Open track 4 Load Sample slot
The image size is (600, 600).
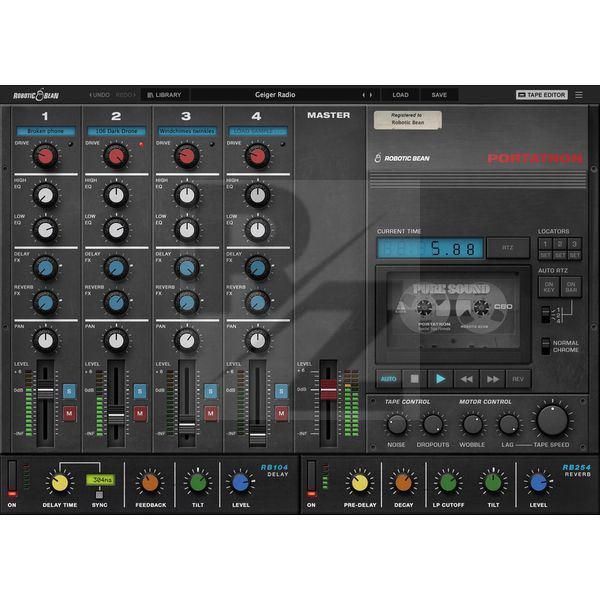tap(258, 131)
